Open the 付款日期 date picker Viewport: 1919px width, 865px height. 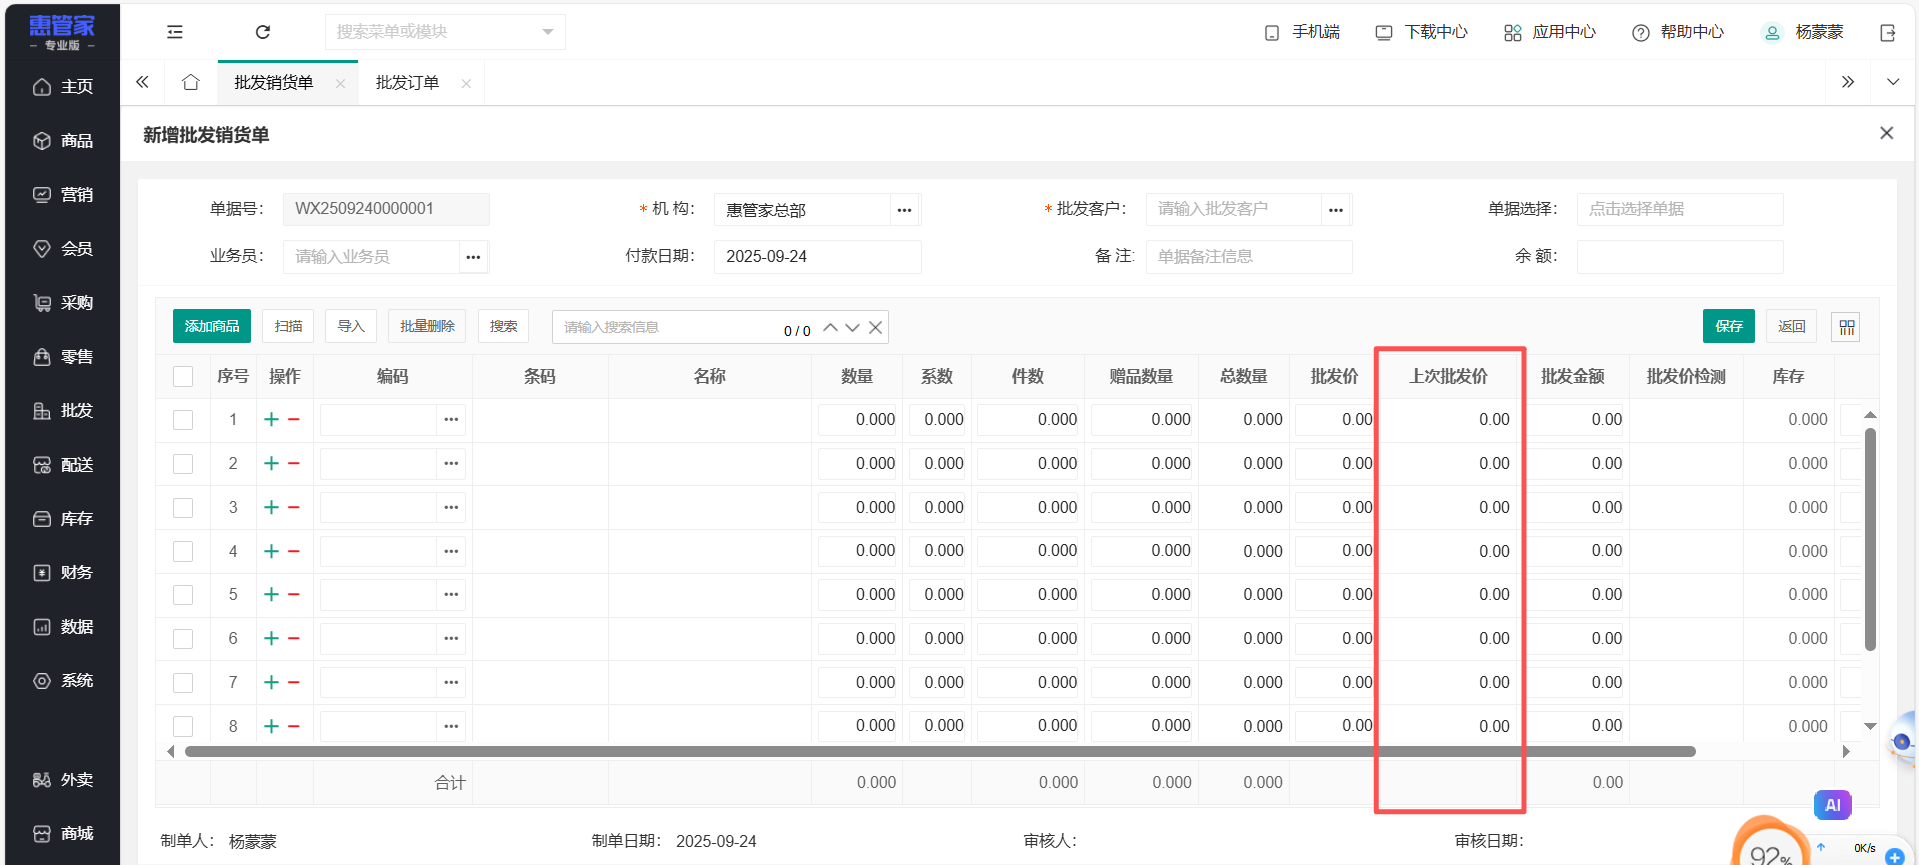(817, 257)
